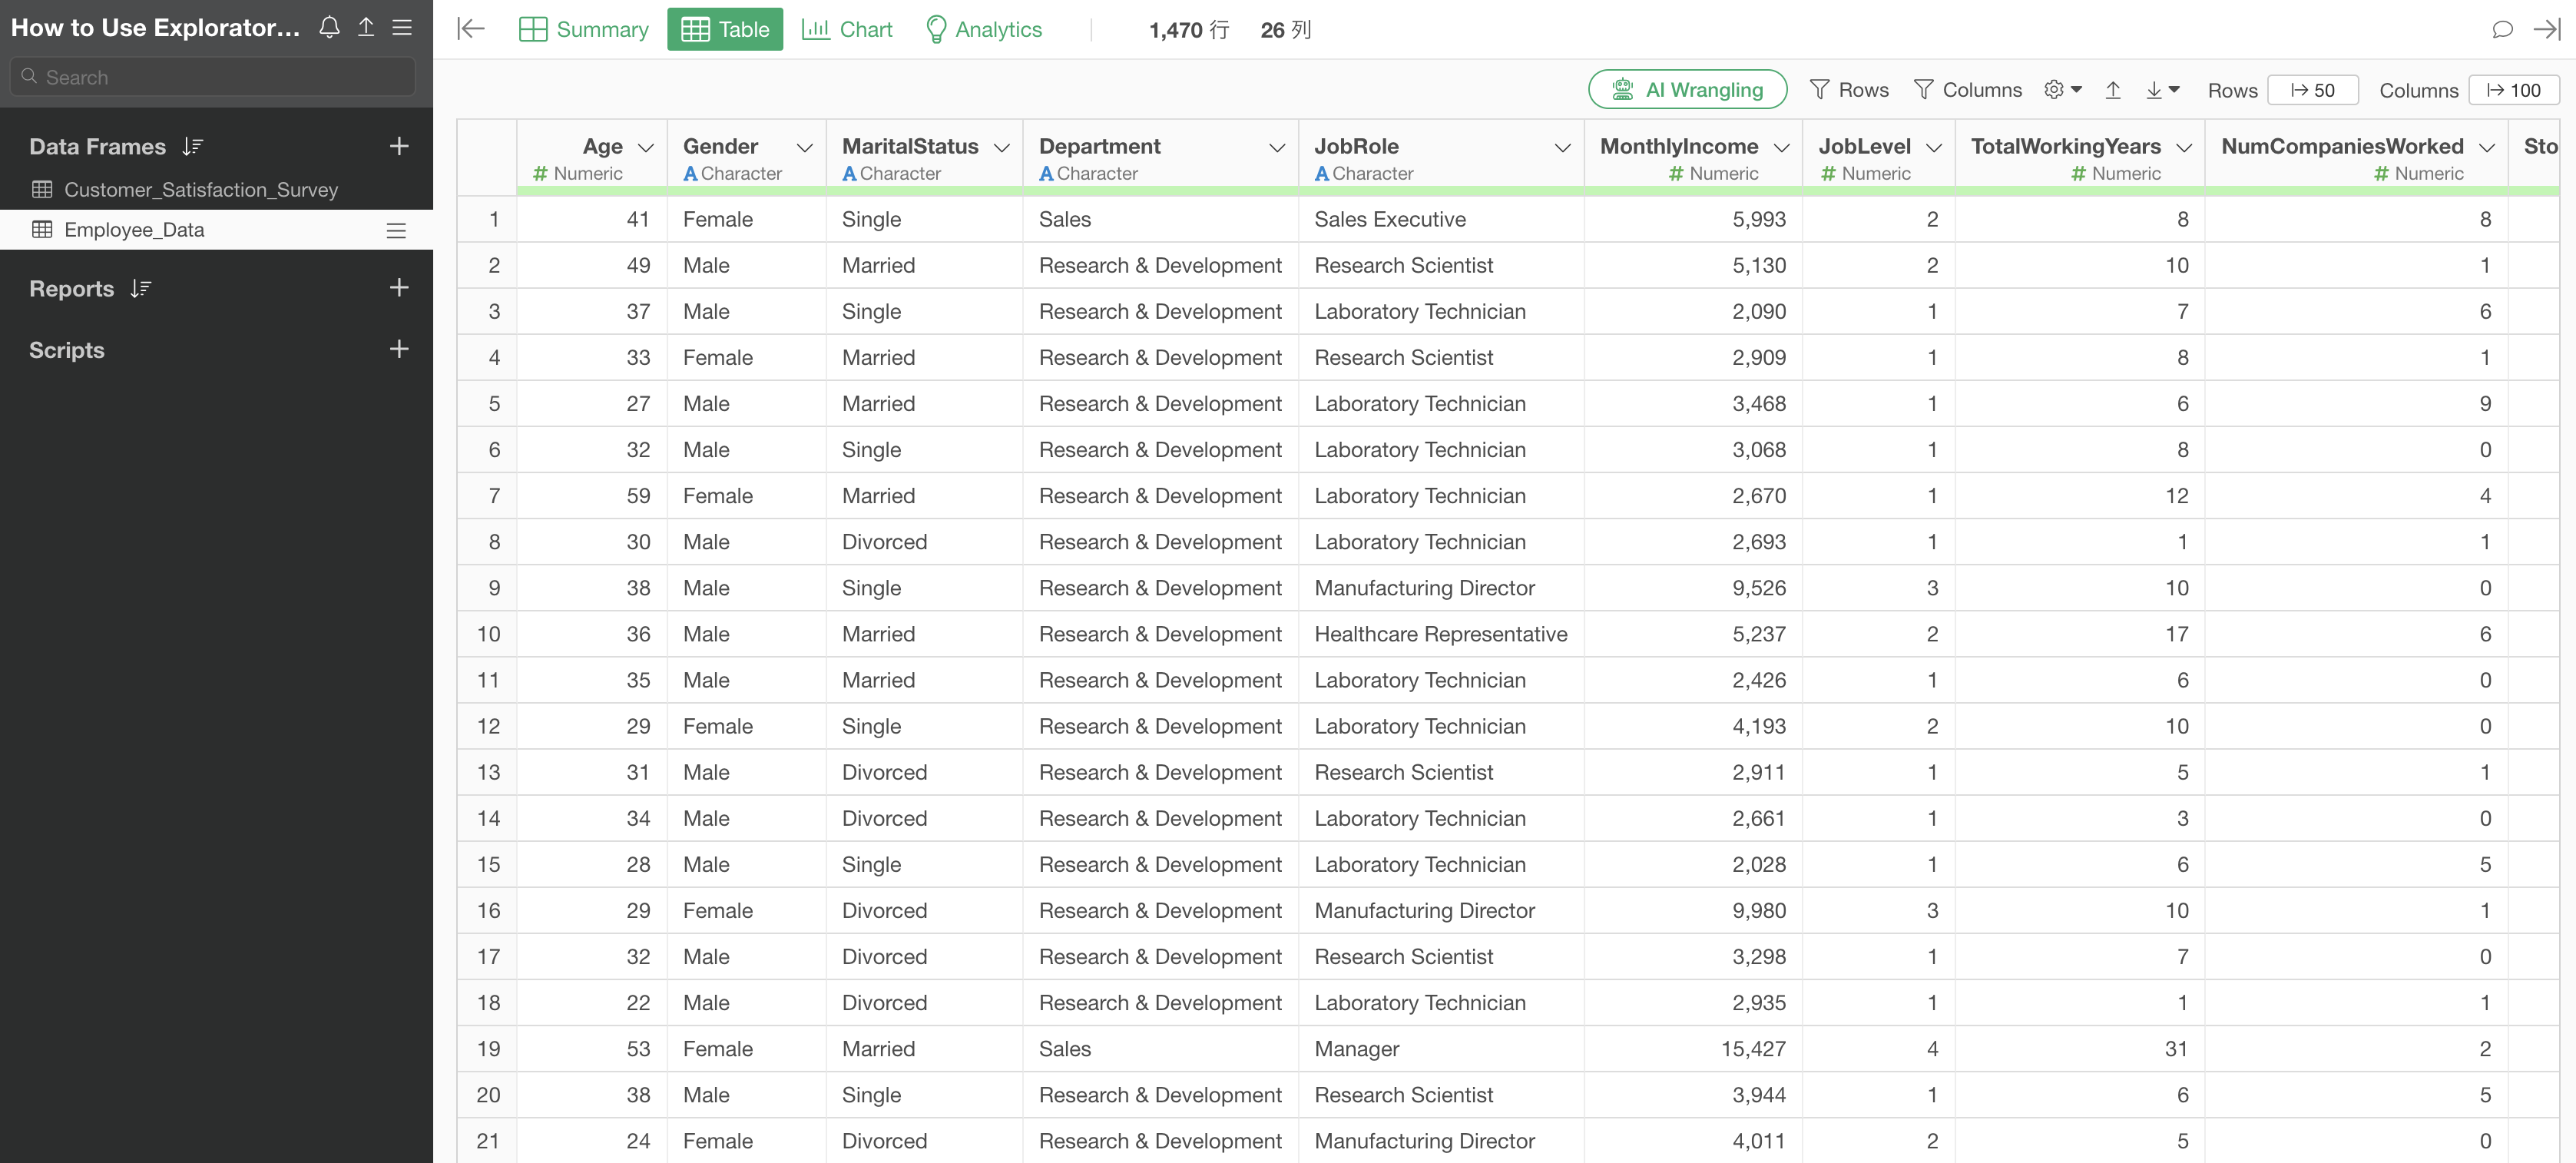Open the Department column dropdown menu
2576x1163 pixels.
(x=1277, y=148)
